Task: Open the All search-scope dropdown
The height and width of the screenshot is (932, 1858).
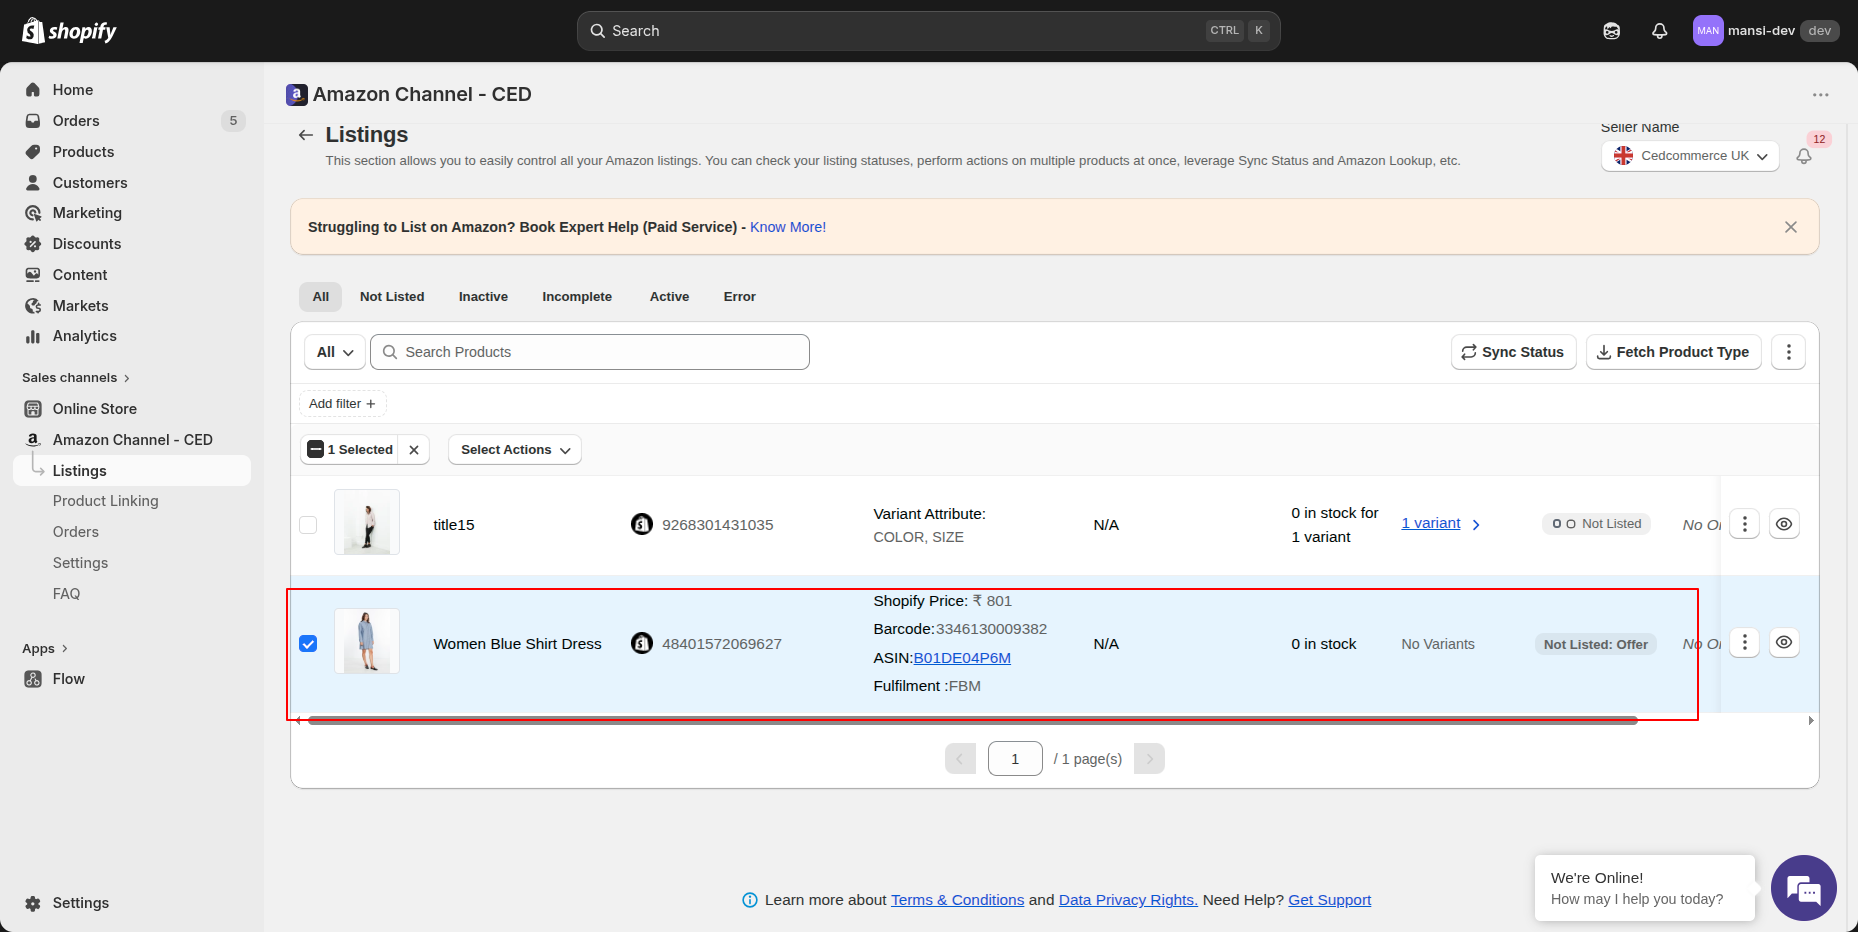Action: coord(335,352)
